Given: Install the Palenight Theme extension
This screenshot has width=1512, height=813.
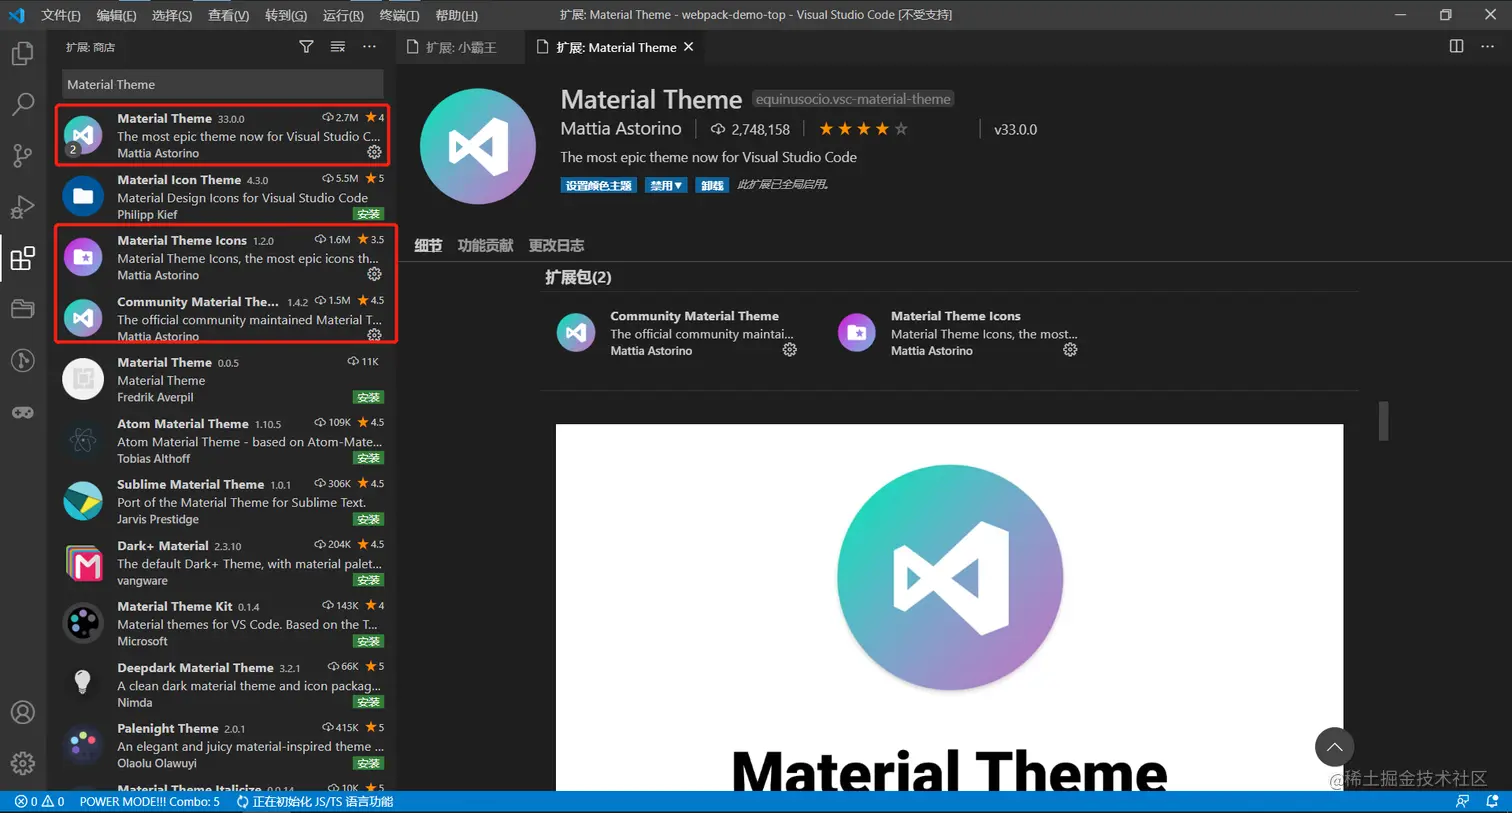Looking at the screenshot, I should [x=369, y=763].
